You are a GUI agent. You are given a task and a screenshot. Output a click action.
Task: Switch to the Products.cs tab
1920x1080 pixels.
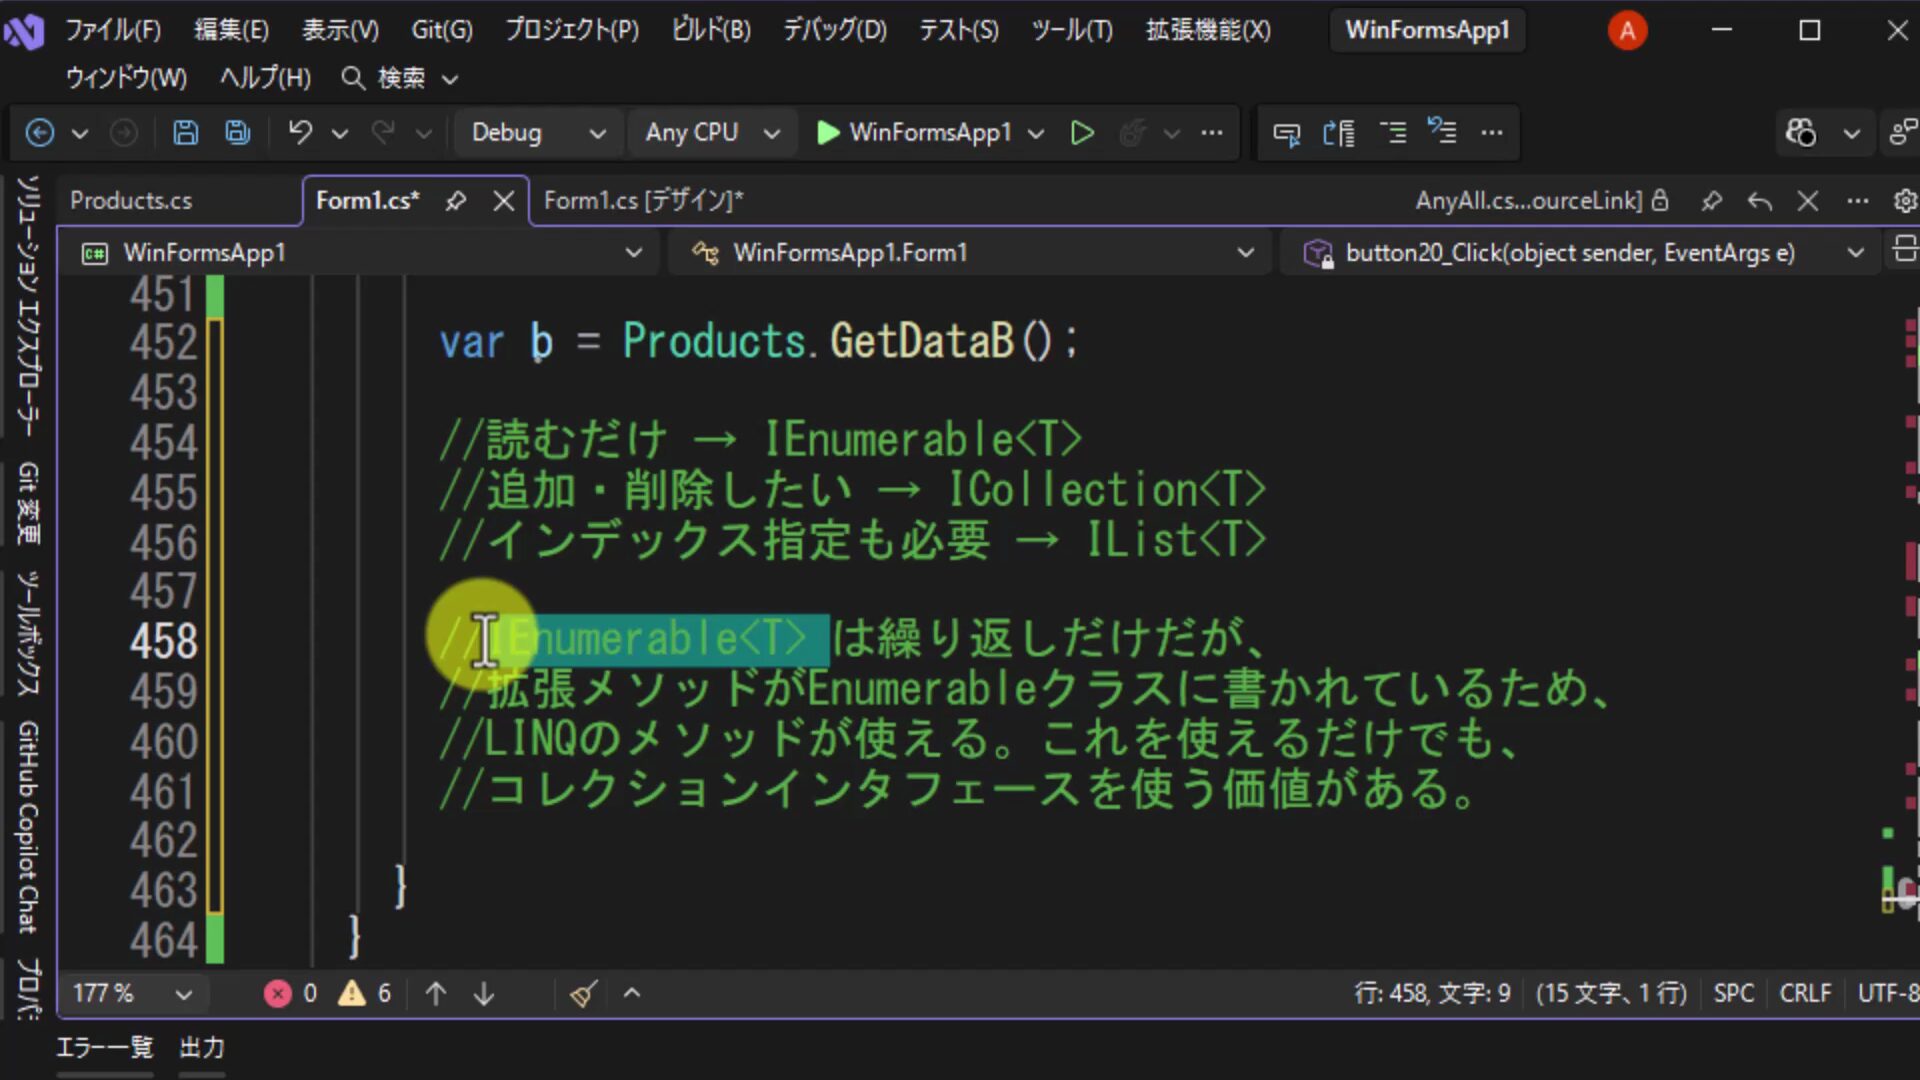coord(131,201)
